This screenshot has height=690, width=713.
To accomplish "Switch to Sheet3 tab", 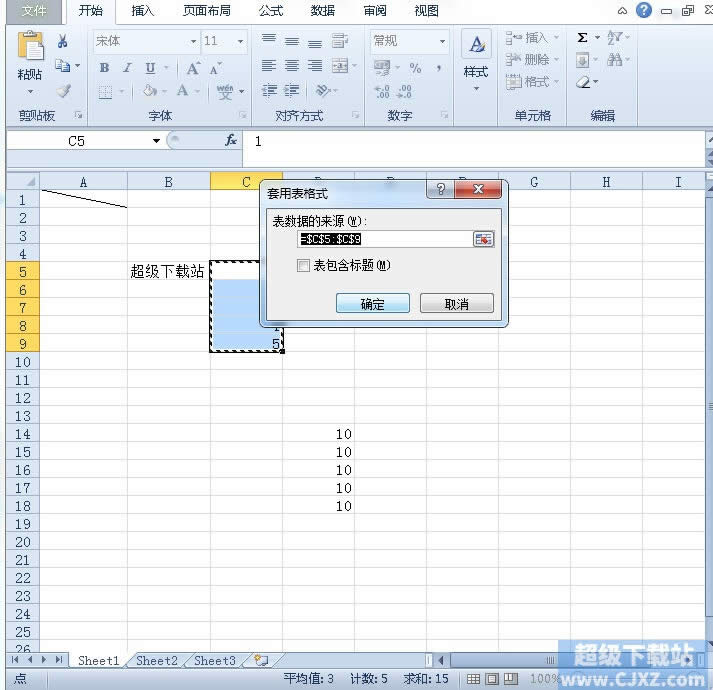I will click(215, 660).
